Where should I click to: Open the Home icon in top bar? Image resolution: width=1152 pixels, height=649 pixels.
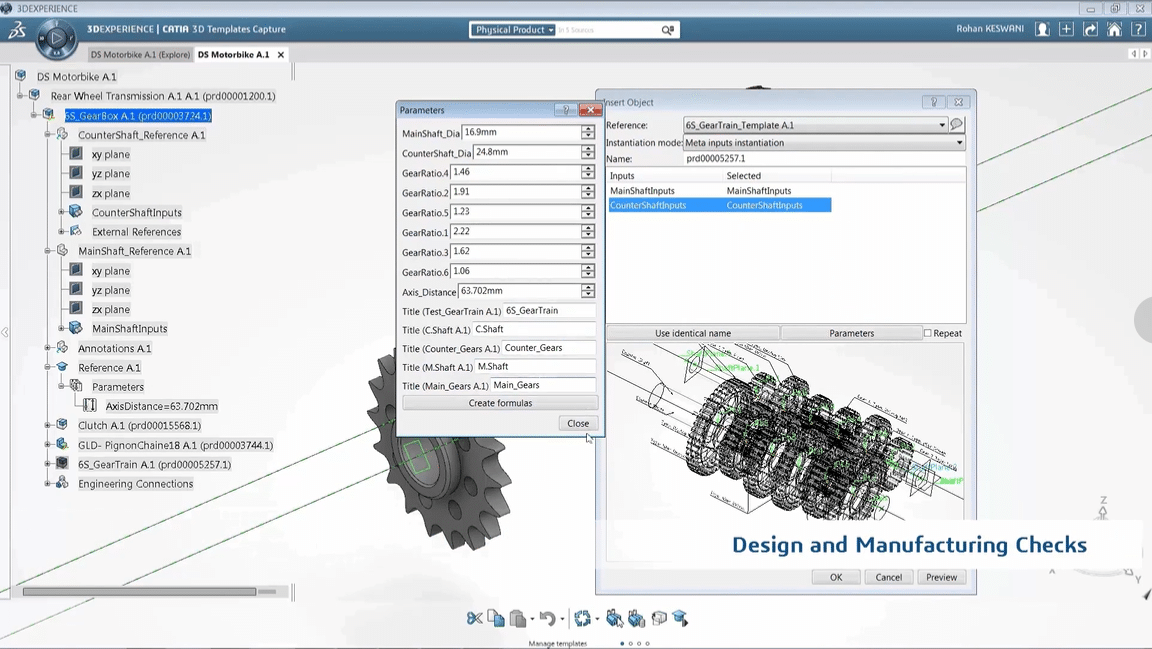pos(1114,30)
